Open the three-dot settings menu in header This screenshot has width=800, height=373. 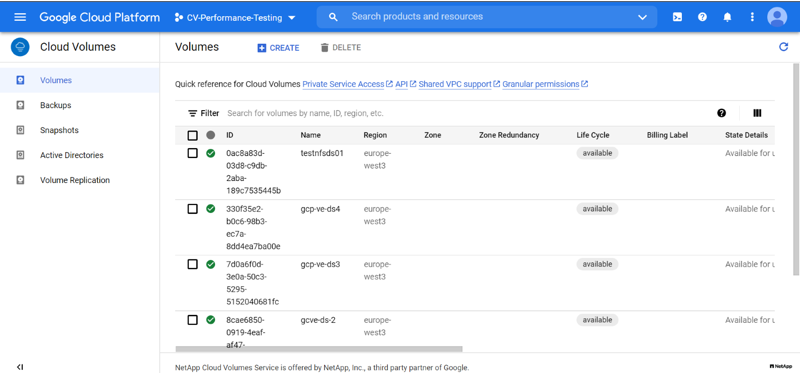pyautogui.click(x=752, y=17)
